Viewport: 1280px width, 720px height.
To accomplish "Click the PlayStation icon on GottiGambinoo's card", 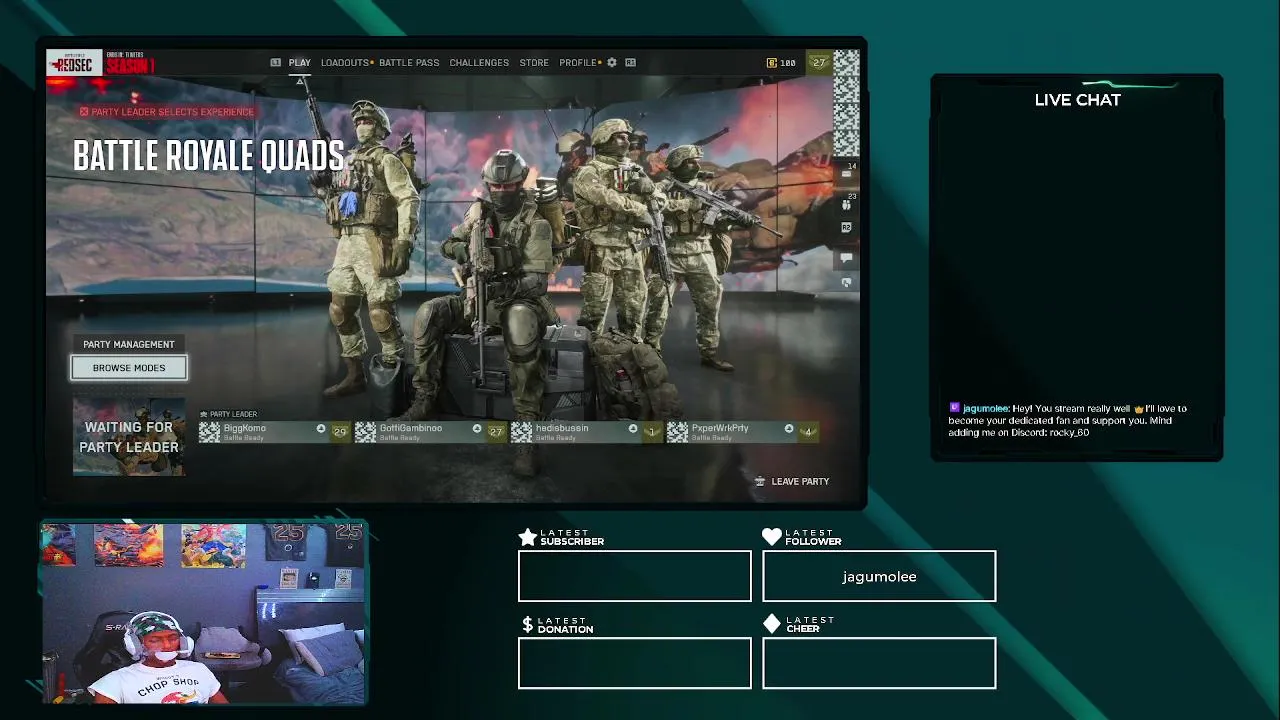I will (477, 429).
